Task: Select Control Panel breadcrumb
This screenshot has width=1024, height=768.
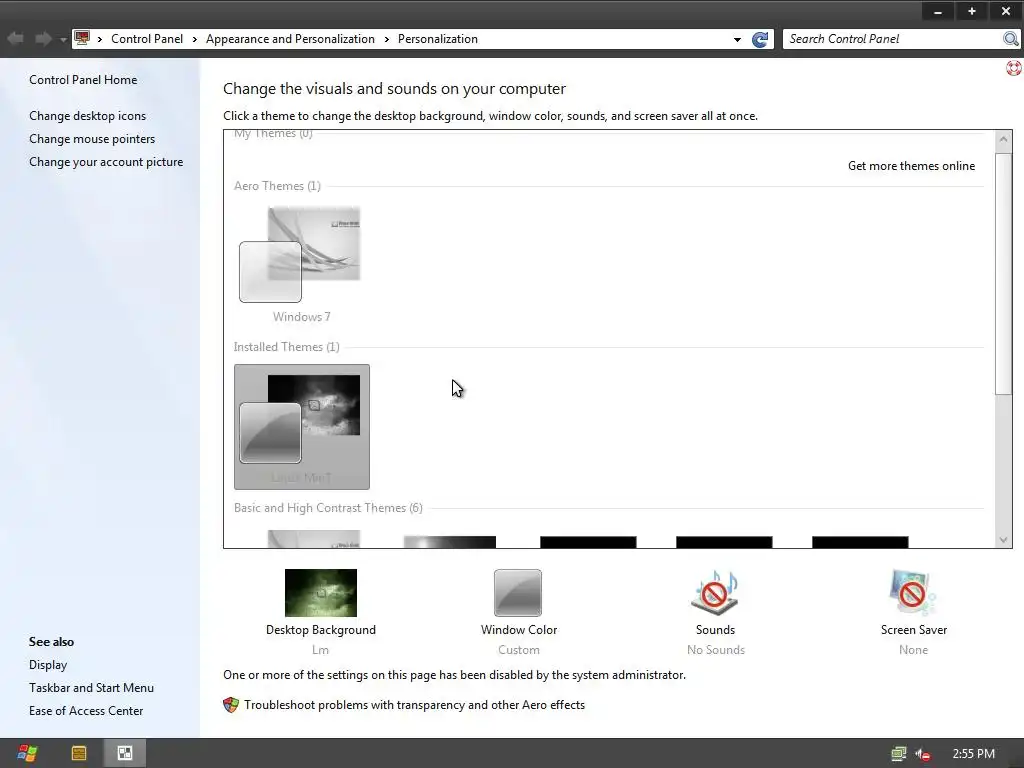Action: coord(147,39)
